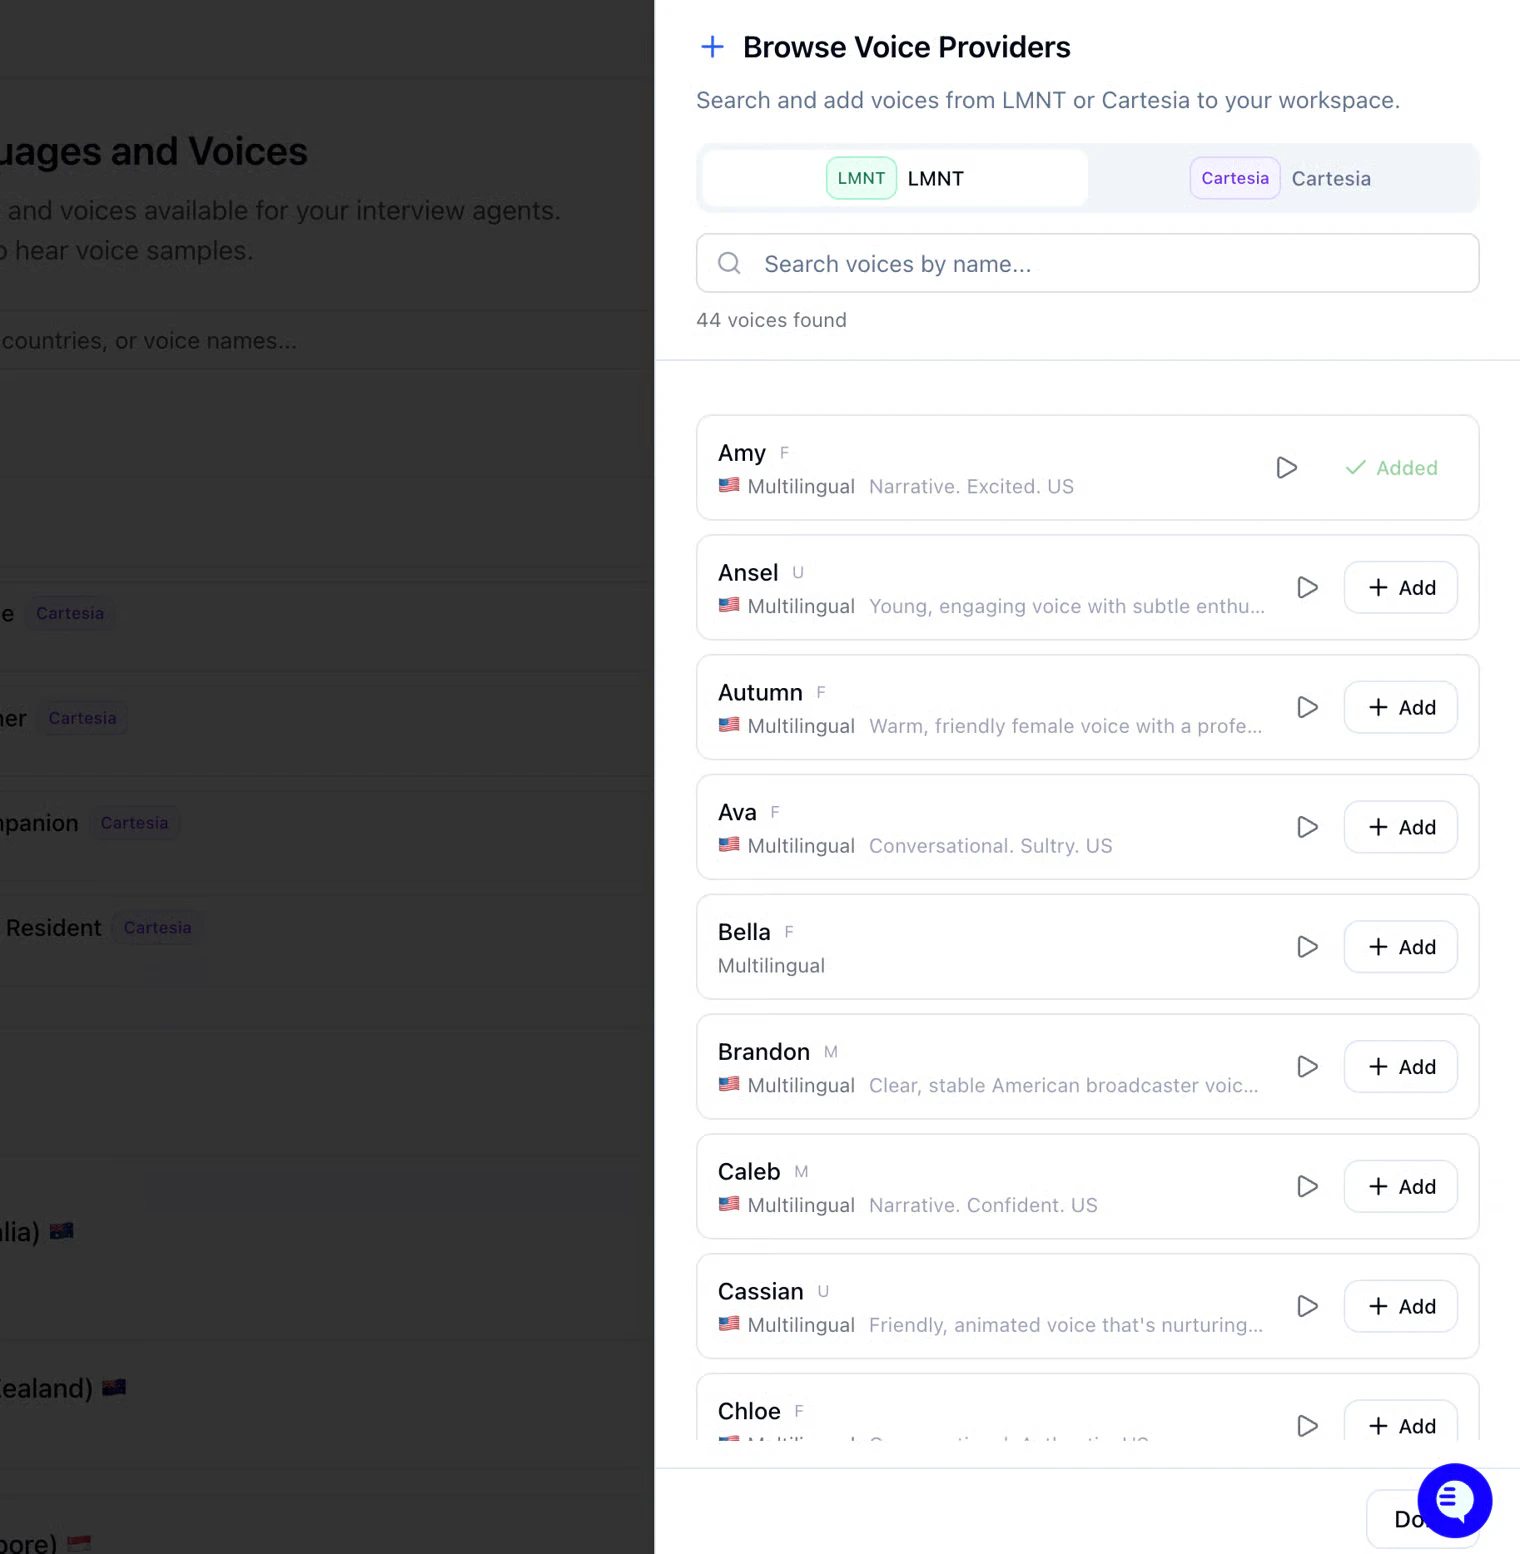
Task: Click the Browse Voice Providers heading
Action: (906, 47)
